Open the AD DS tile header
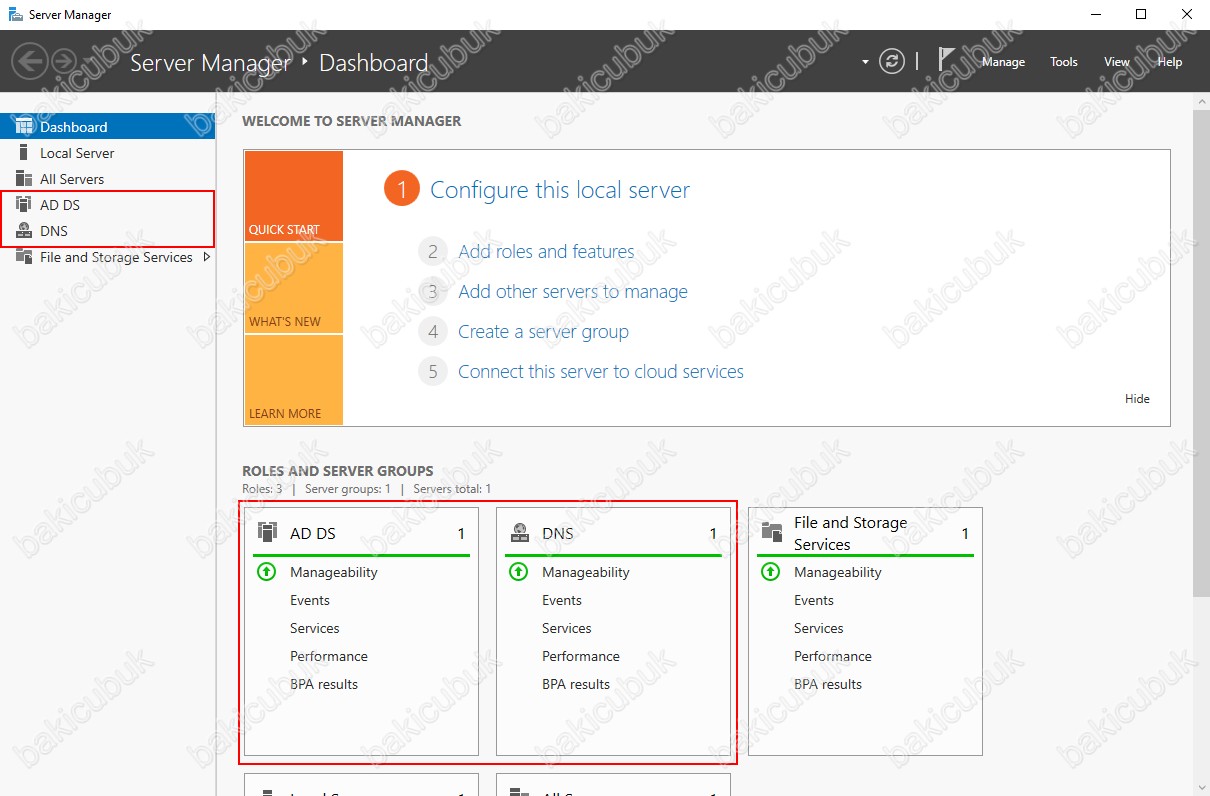Viewport: 1210px width, 796px height. coord(361,533)
